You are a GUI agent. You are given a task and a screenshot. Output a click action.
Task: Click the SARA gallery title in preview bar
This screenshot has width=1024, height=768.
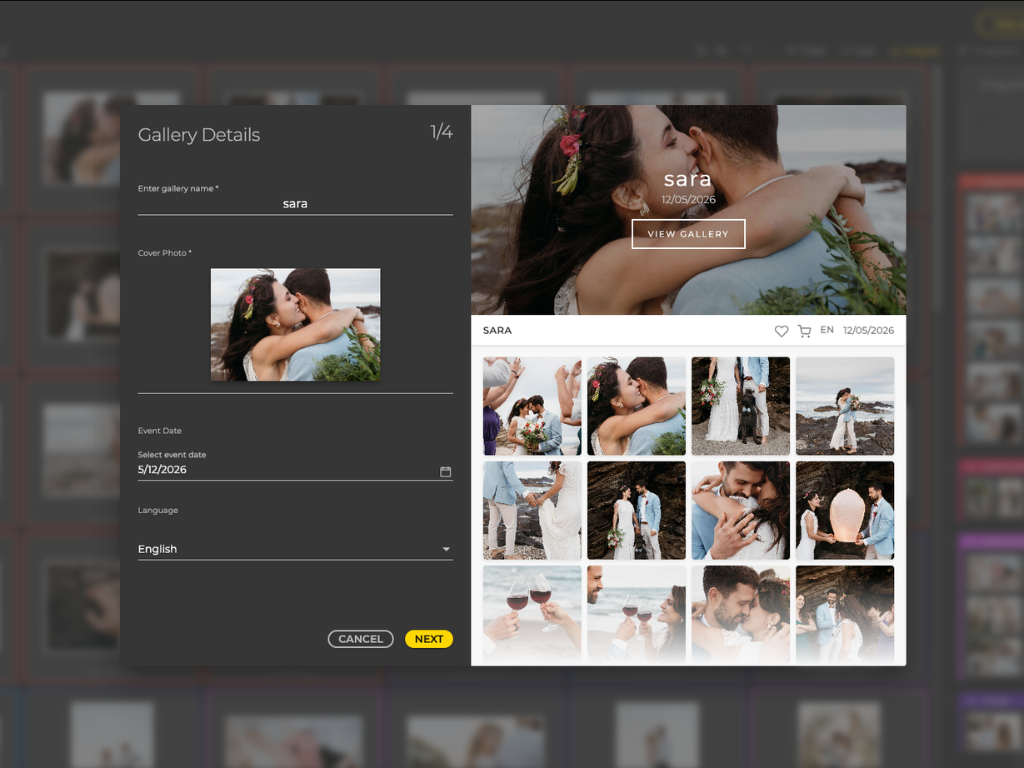point(497,330)
